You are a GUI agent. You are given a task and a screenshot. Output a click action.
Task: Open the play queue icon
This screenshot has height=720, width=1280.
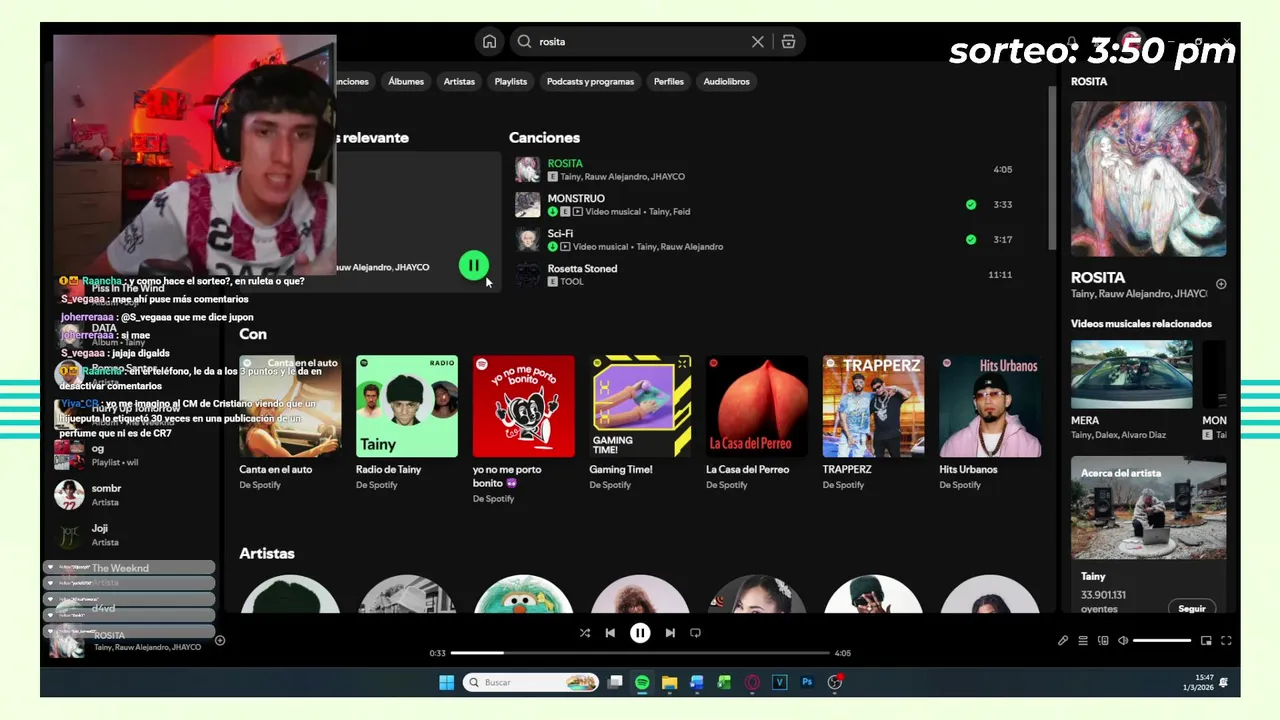click(1083, 641)
